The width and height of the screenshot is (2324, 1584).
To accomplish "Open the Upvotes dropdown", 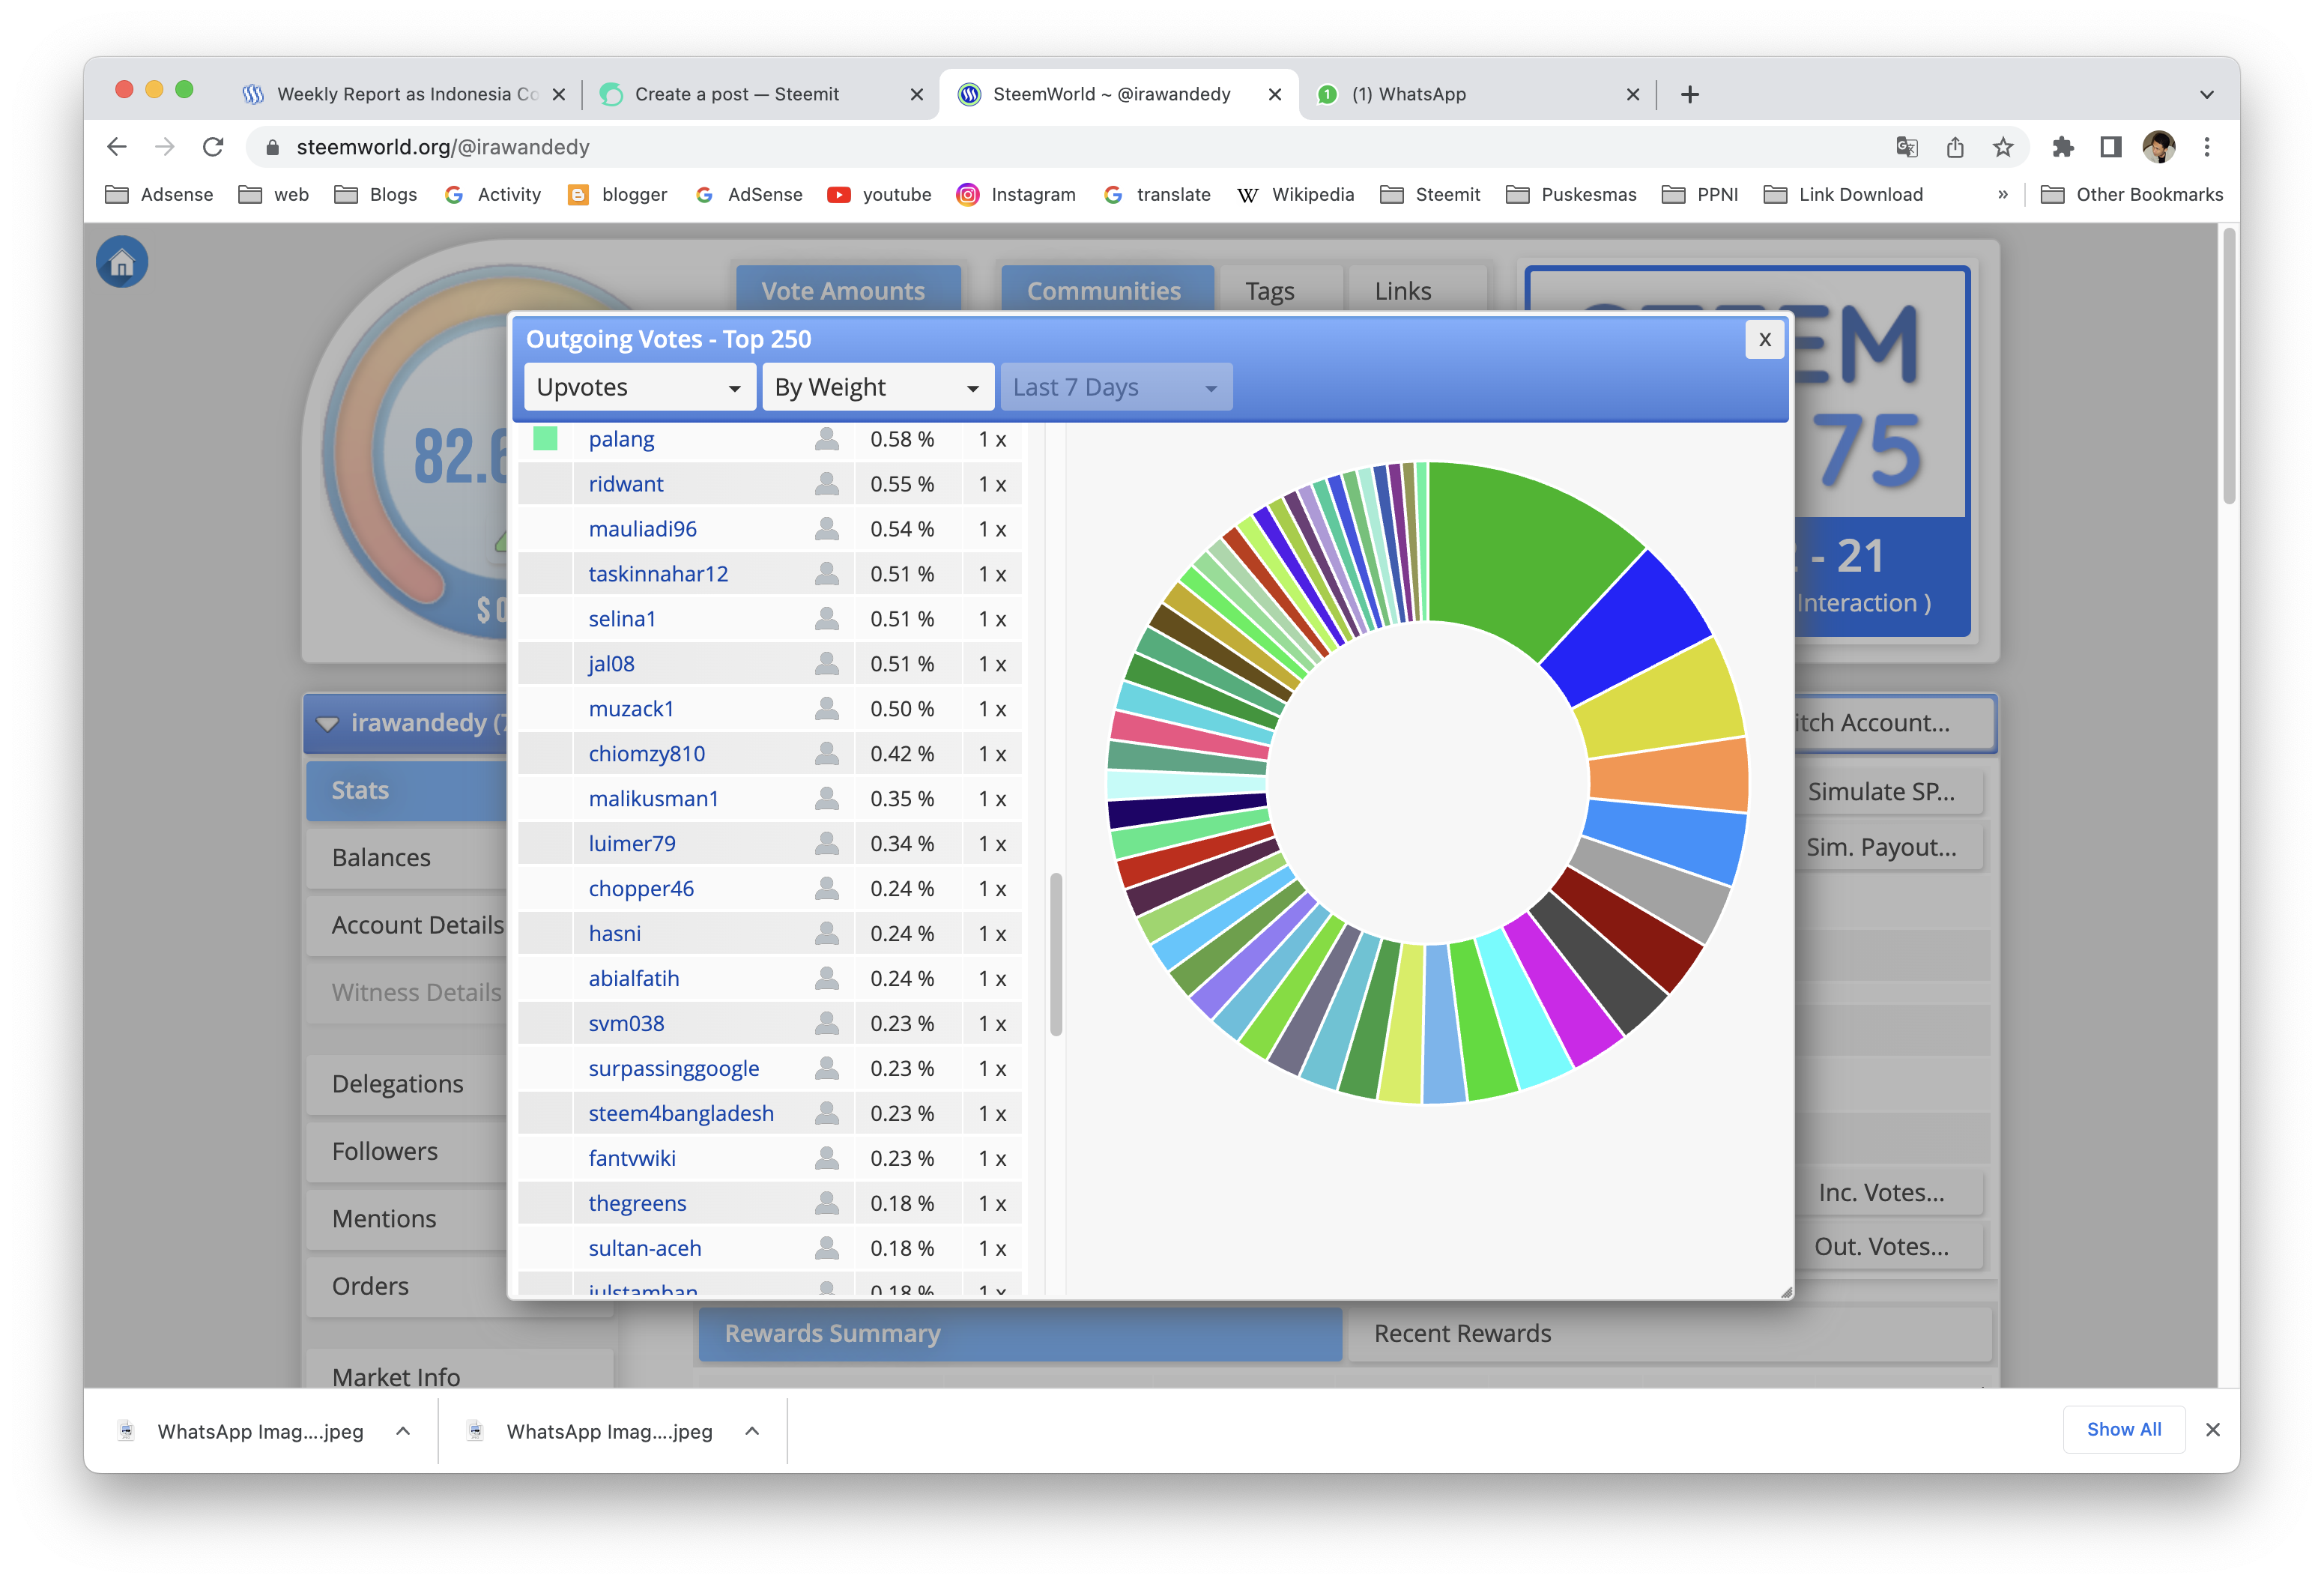I will click(639, 387).
